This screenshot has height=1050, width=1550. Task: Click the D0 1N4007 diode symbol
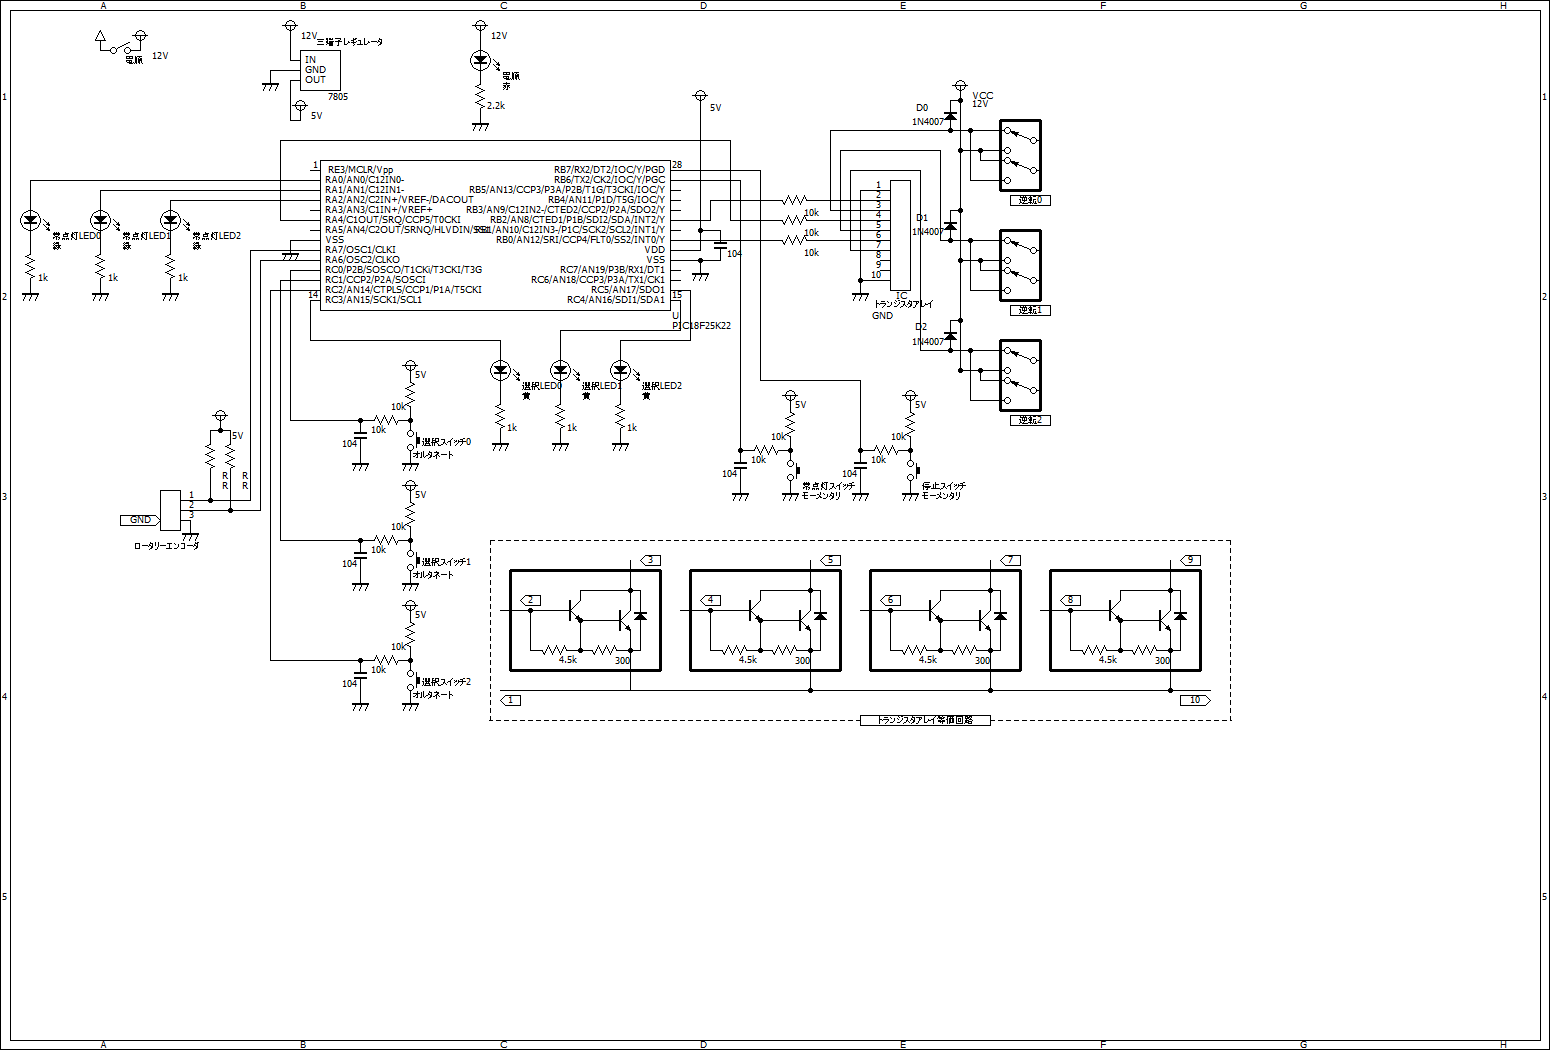(x=950, y=117)
